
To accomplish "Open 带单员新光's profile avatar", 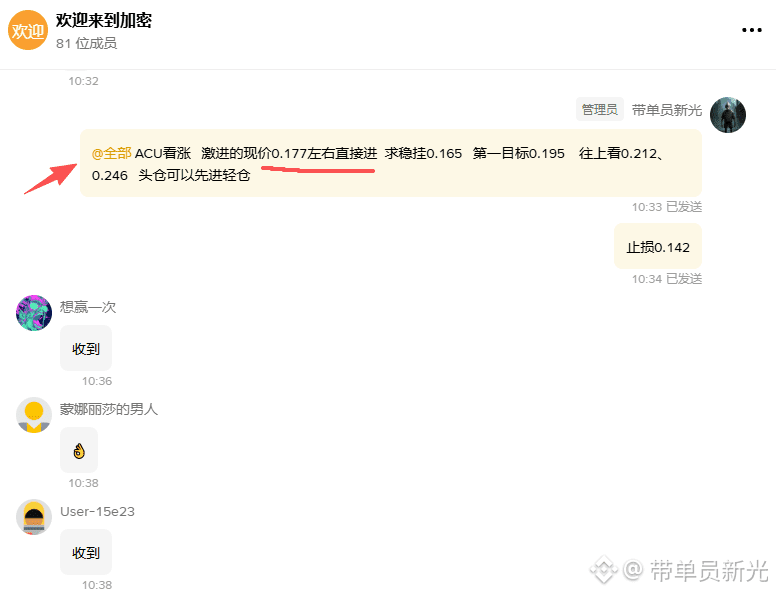I will coord(728,115).
